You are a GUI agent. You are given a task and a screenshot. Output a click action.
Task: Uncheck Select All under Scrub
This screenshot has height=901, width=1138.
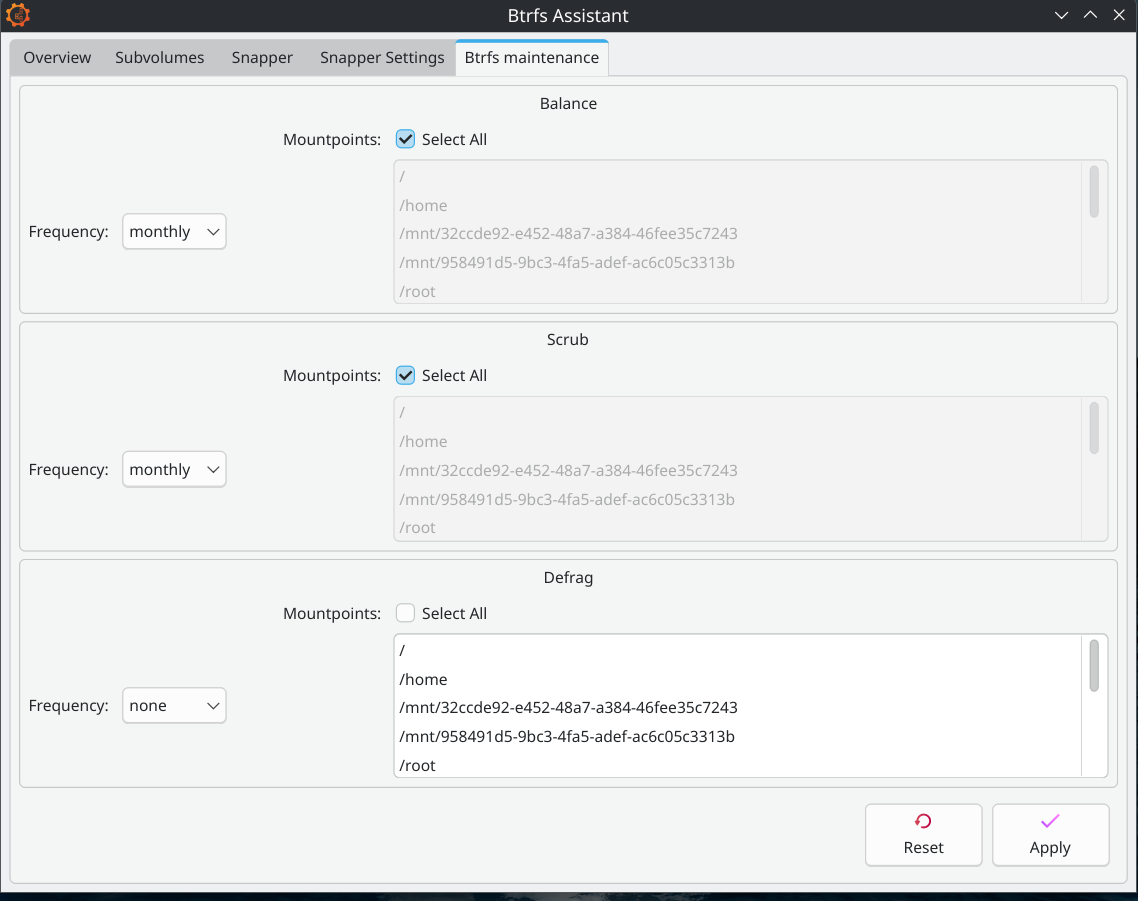pyautogui.click(x=405, y=375)
